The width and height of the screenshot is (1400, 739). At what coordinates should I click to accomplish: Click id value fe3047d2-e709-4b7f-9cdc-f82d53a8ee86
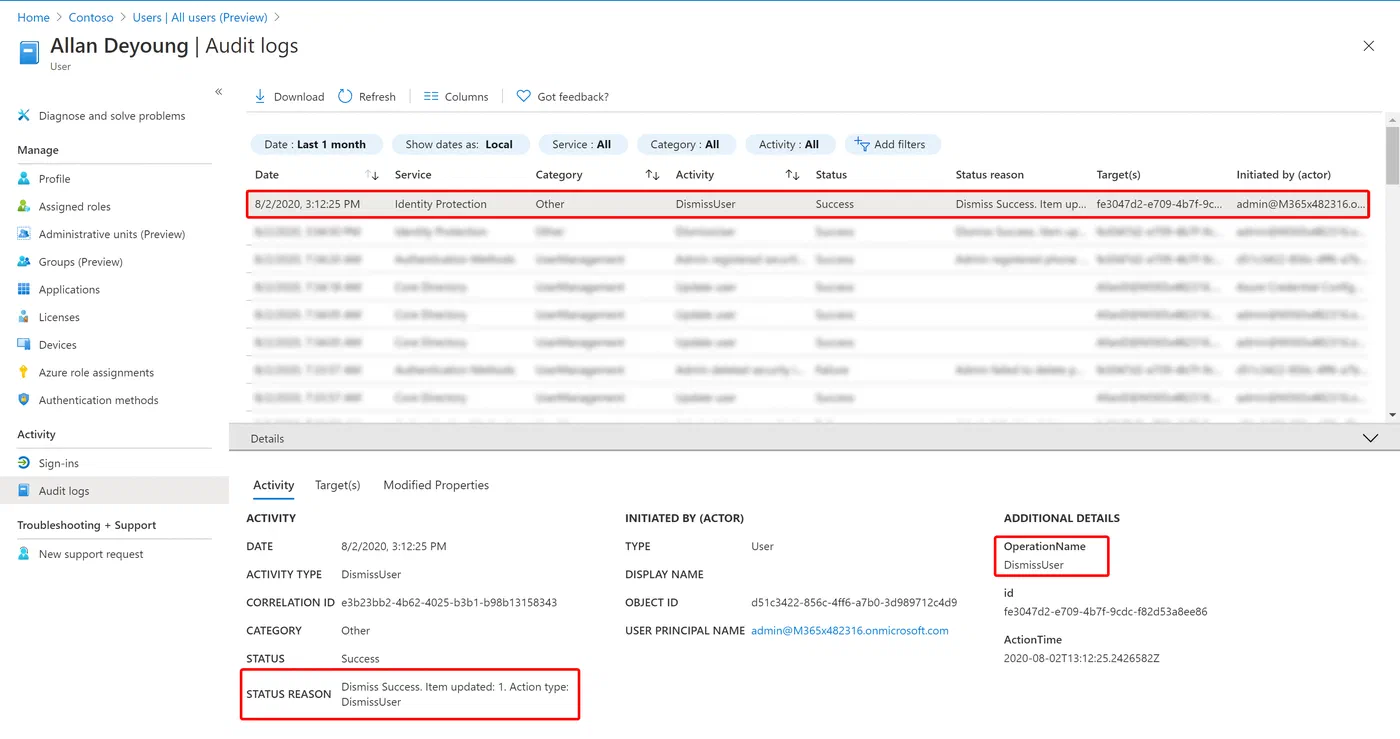point(1106,611)
